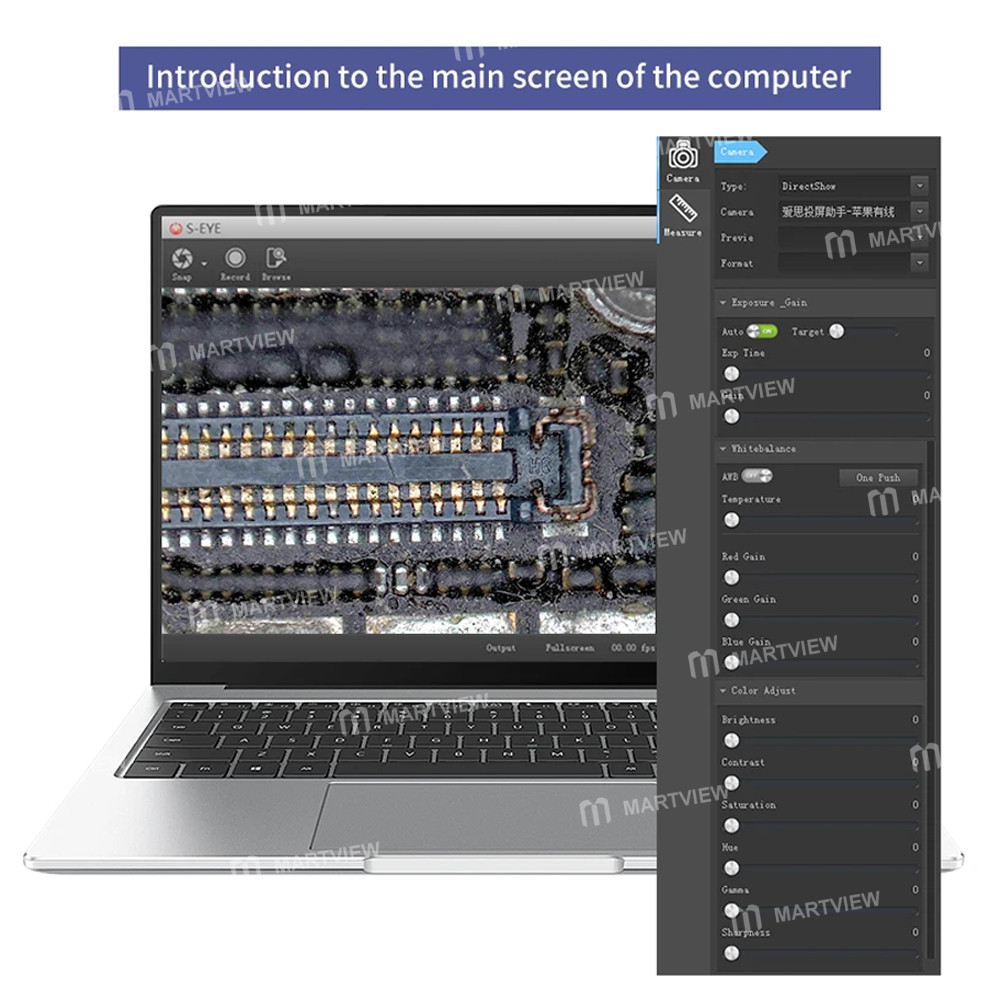Open the Browse files icon
The width and height of the screenshot is (1000, 1000).
(x=276, y=259)
